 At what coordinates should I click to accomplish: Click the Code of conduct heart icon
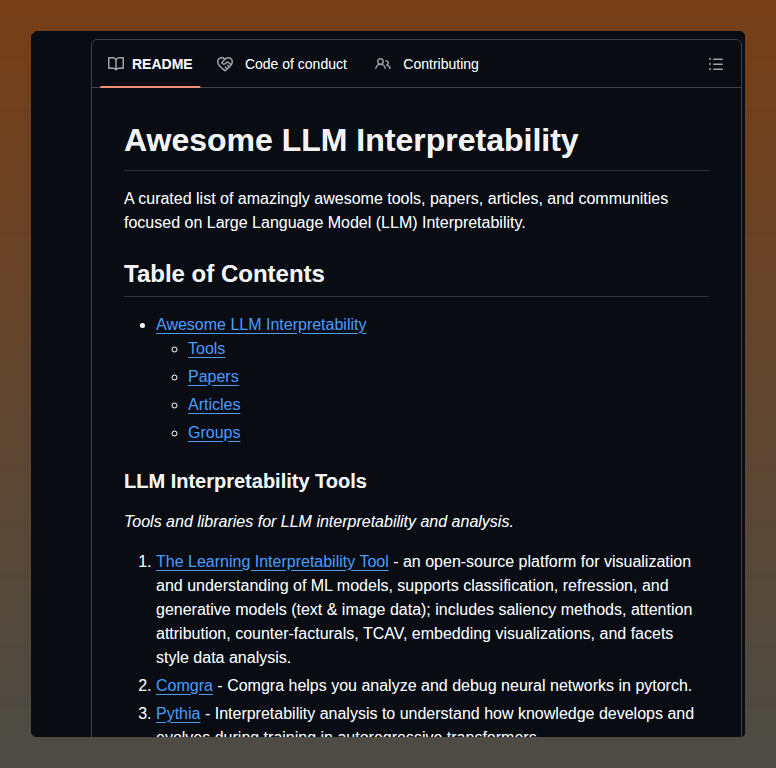pyautogui.click(x=225, y=64)
